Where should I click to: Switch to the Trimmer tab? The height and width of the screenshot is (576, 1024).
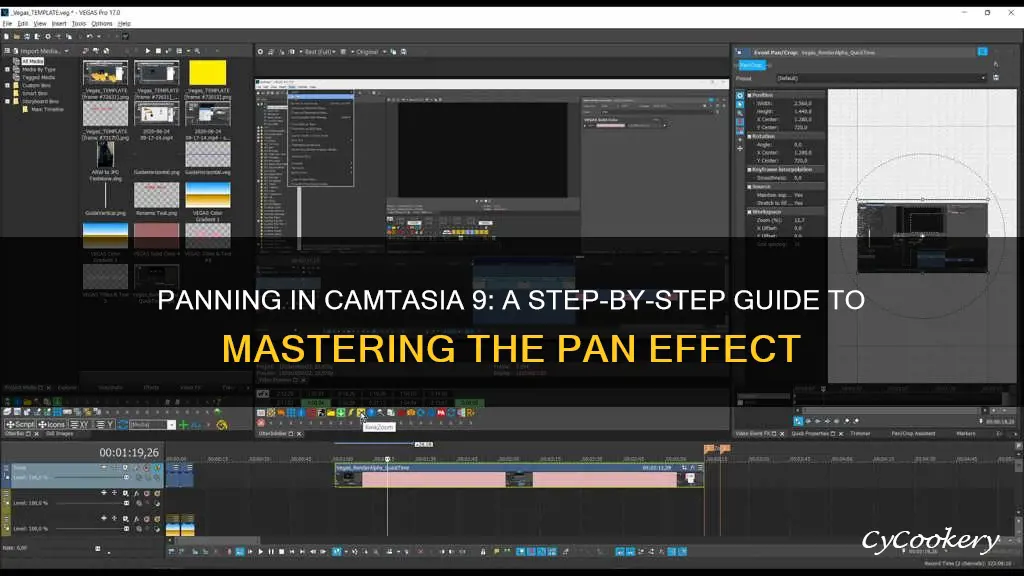tap(860, 434)
